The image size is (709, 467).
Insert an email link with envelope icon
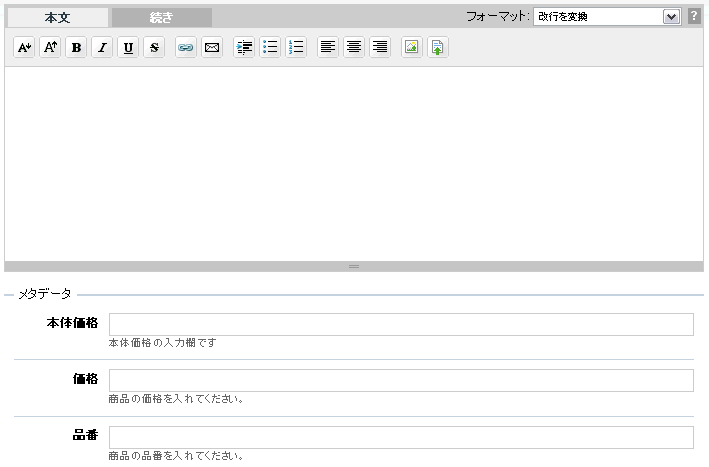[212, 47]
